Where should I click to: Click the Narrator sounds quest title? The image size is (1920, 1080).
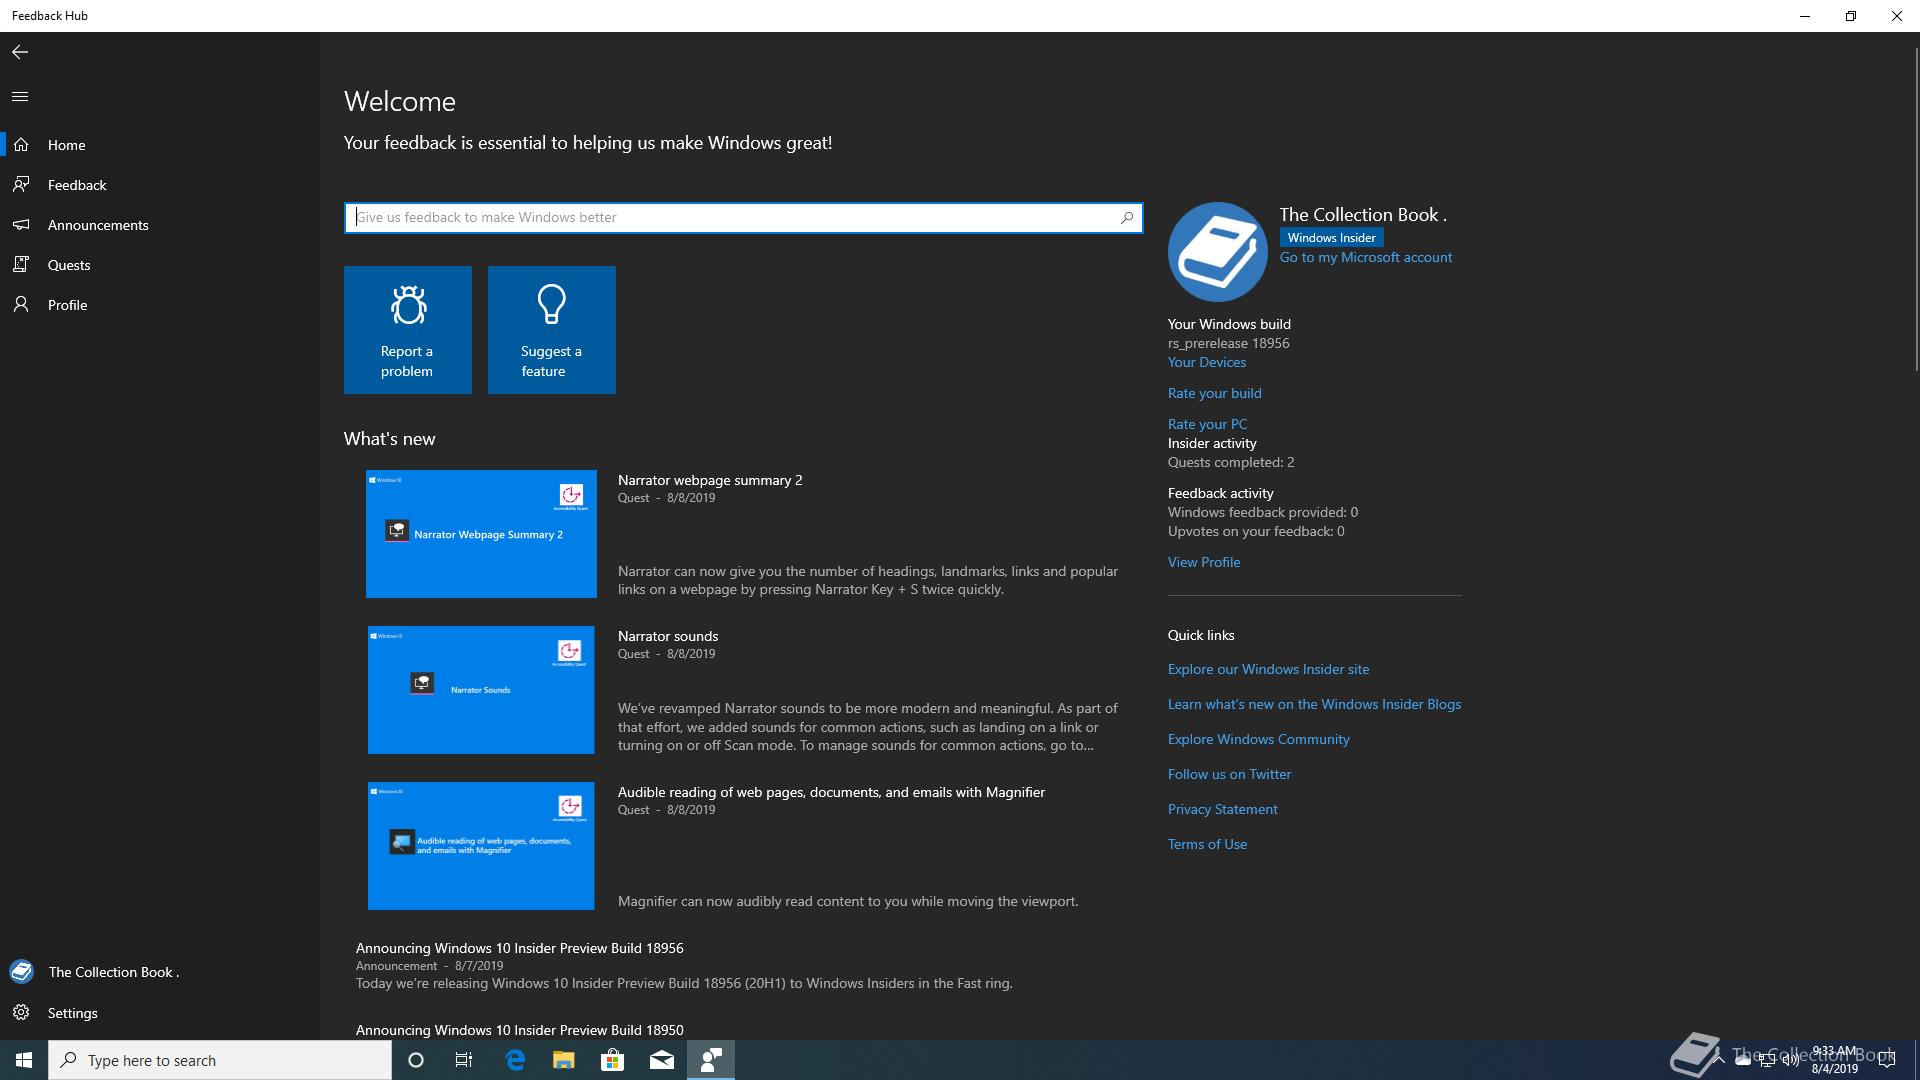click(x=668, y=636)
